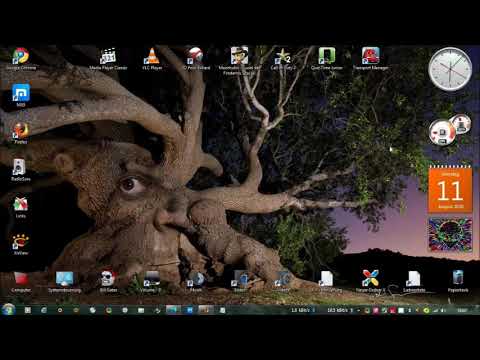Click the green round system tray icon
The width and height of the screenshot is (480, 360).
[426, 310]
